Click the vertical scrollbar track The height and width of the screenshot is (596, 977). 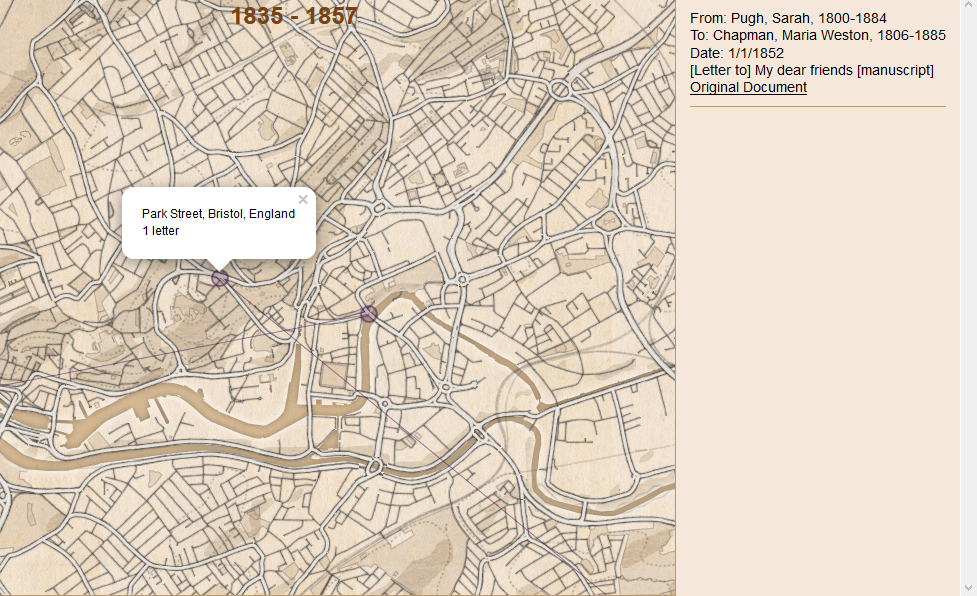[x=967, y=300]
